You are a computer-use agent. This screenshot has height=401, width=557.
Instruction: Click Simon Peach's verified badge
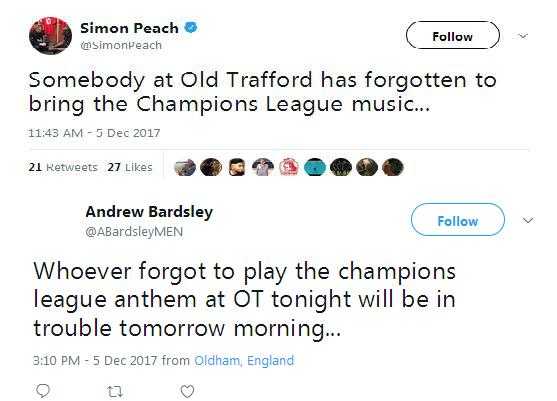click(191, 27)
